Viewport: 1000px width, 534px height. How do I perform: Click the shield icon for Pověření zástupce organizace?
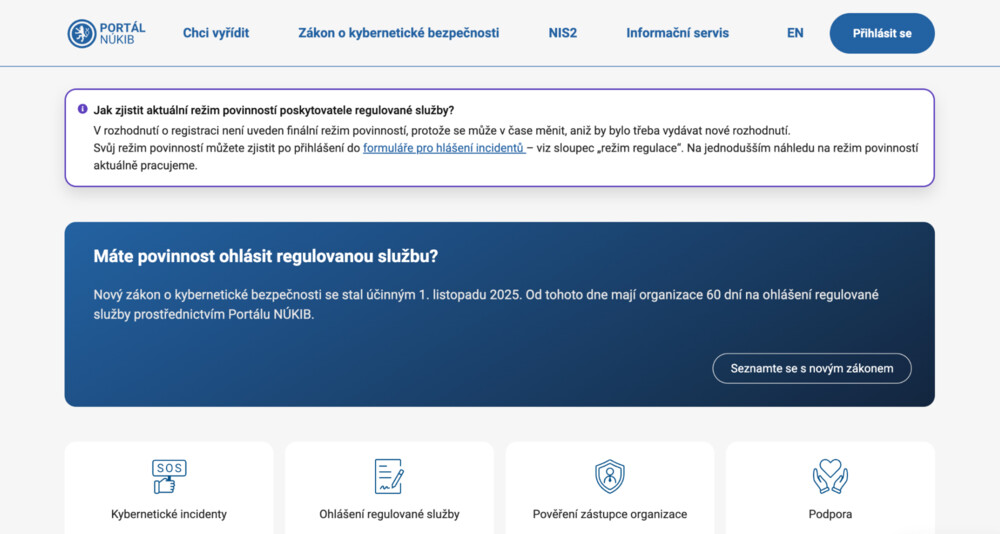[609, 476]
